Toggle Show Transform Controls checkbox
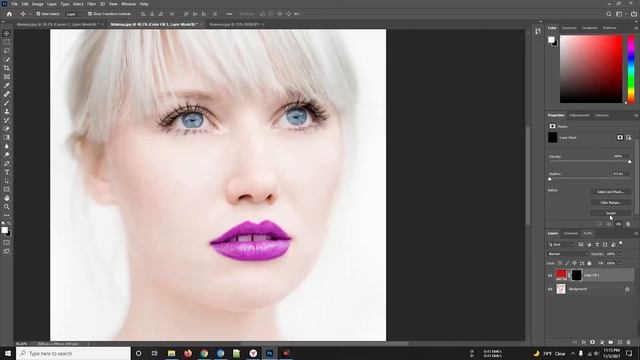The width and height of the screenshot is (640, 360). (x=90, y=14)
